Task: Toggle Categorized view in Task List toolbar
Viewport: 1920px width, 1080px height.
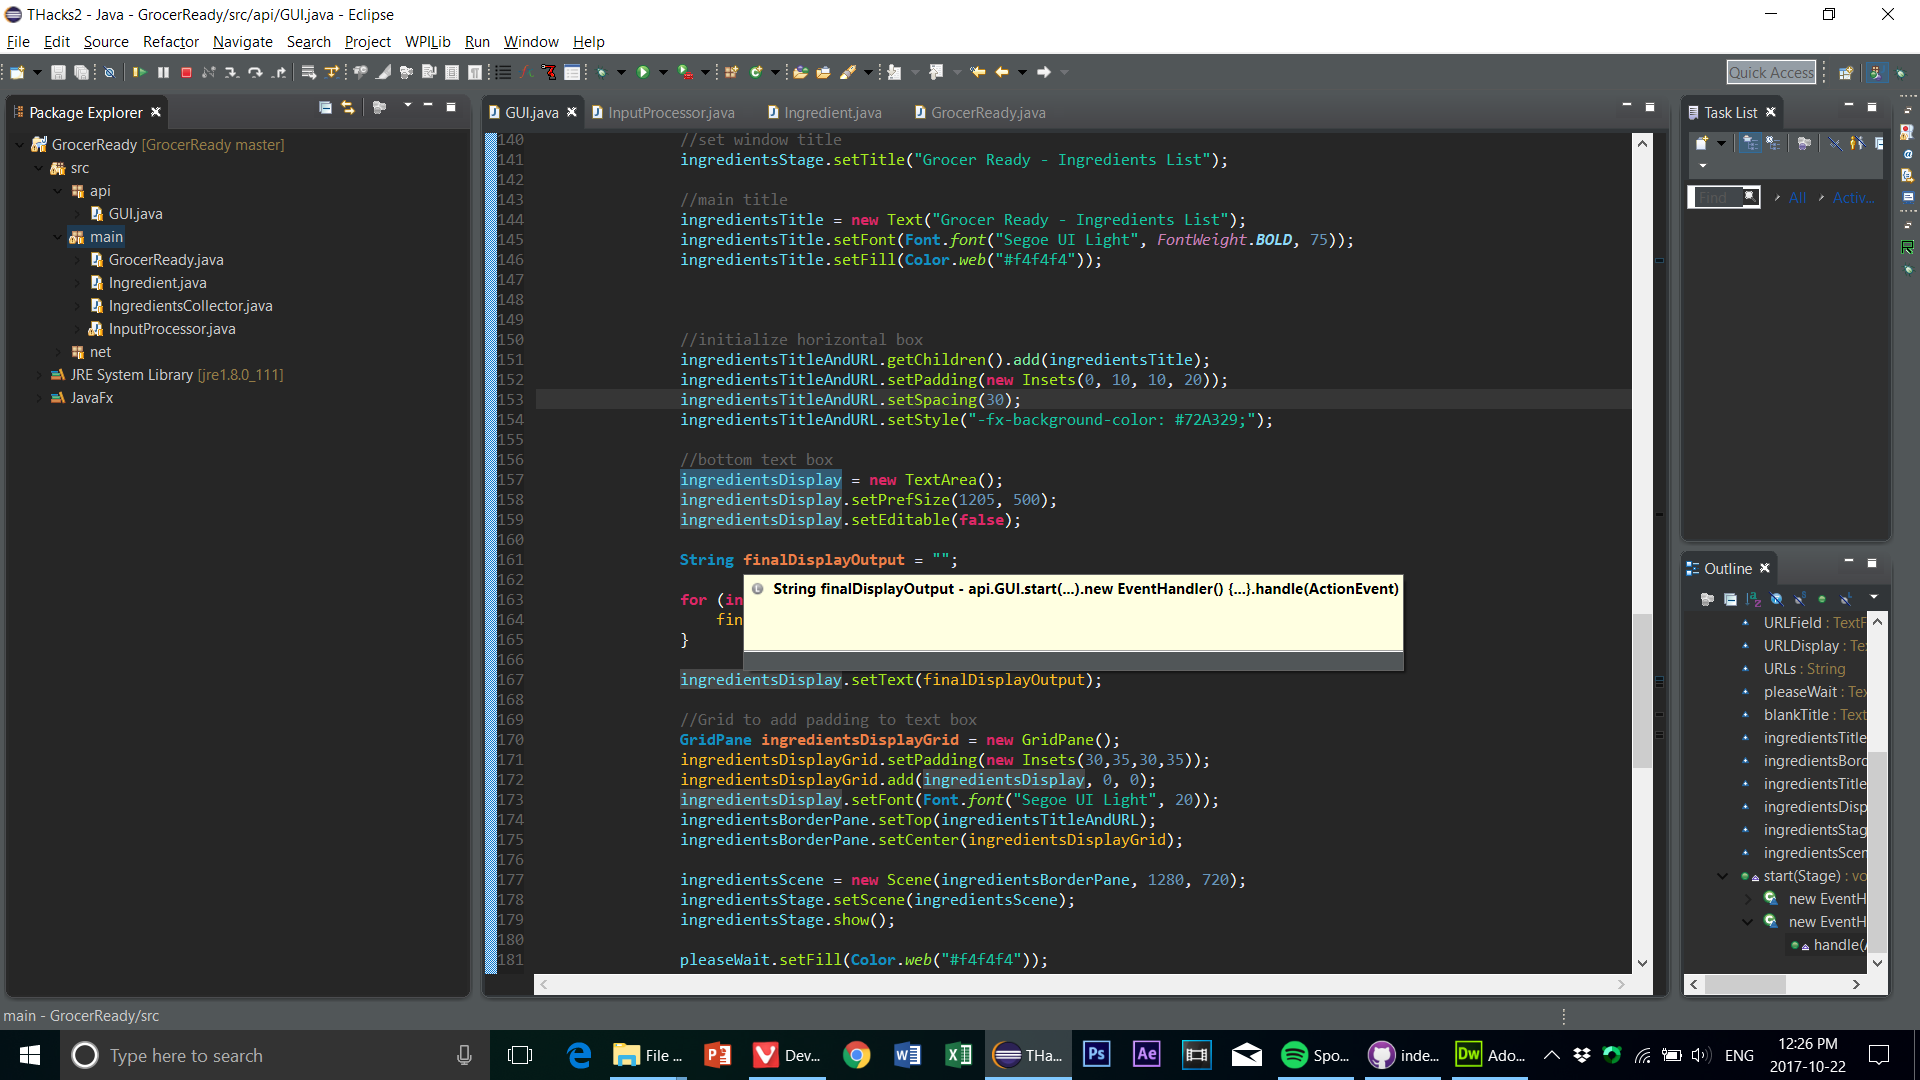Action: tap(1750, 143)
